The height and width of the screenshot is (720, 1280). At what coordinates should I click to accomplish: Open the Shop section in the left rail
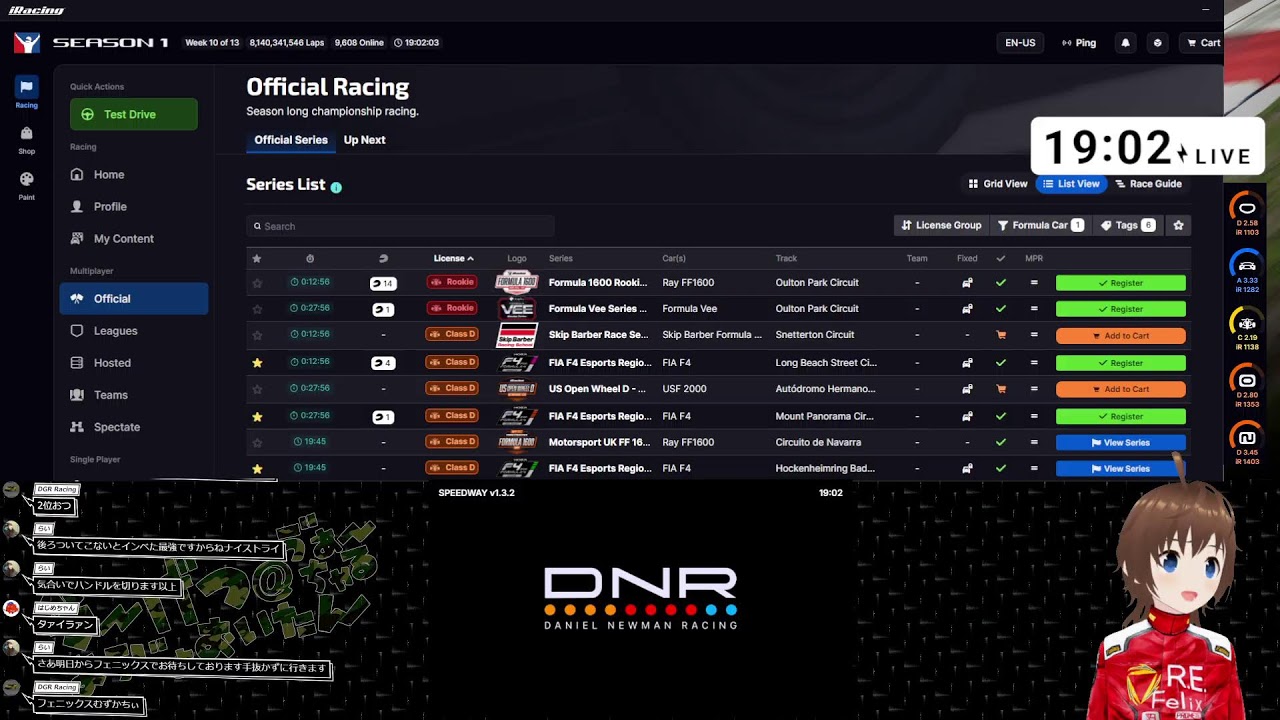point(26,139)
